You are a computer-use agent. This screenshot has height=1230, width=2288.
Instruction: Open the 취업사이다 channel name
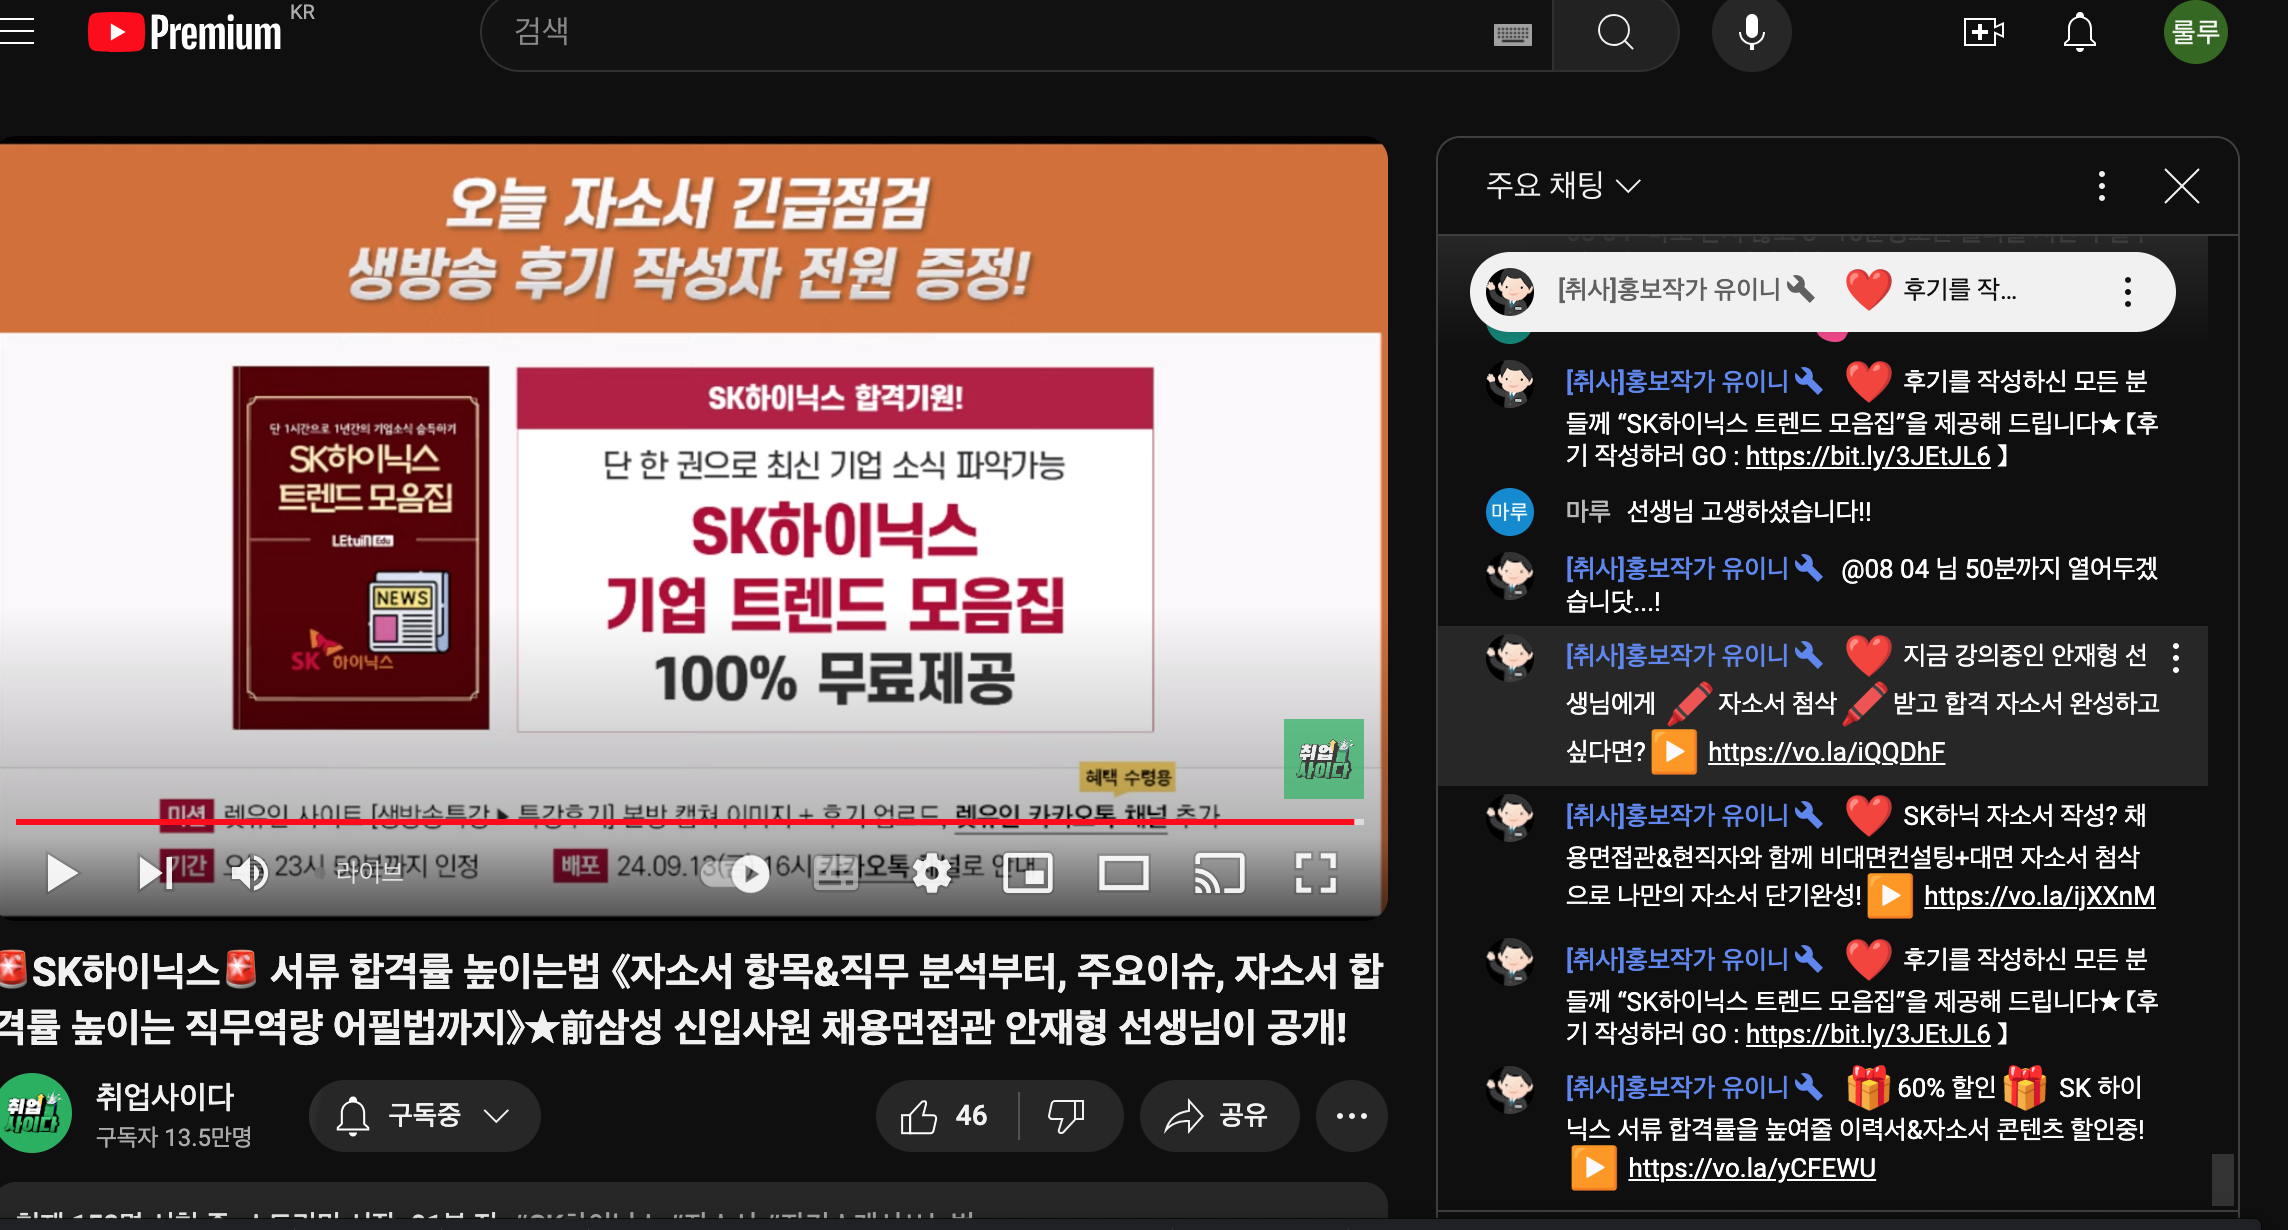[x=165, y=1096]
